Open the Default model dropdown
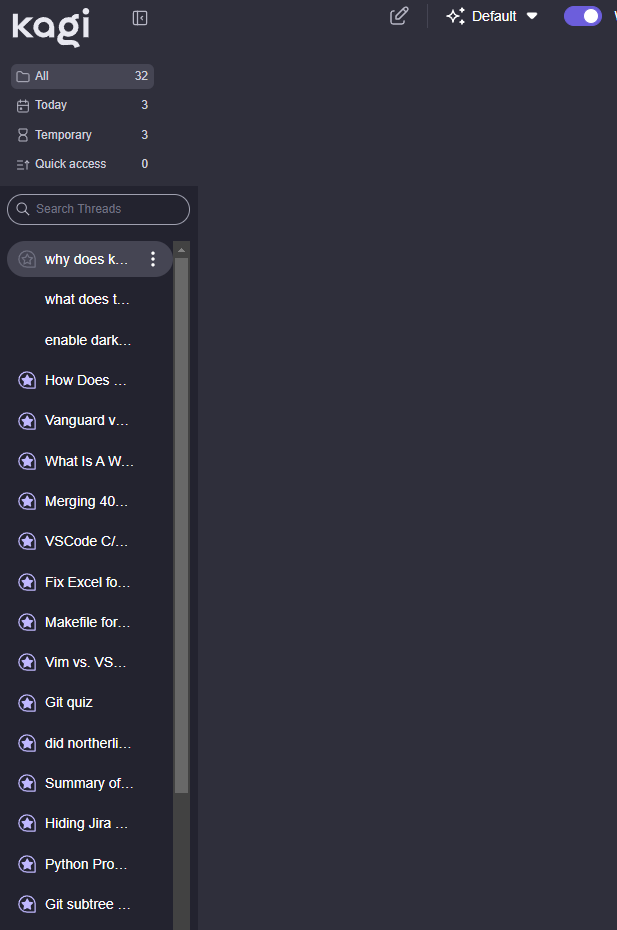 [493, 16]
